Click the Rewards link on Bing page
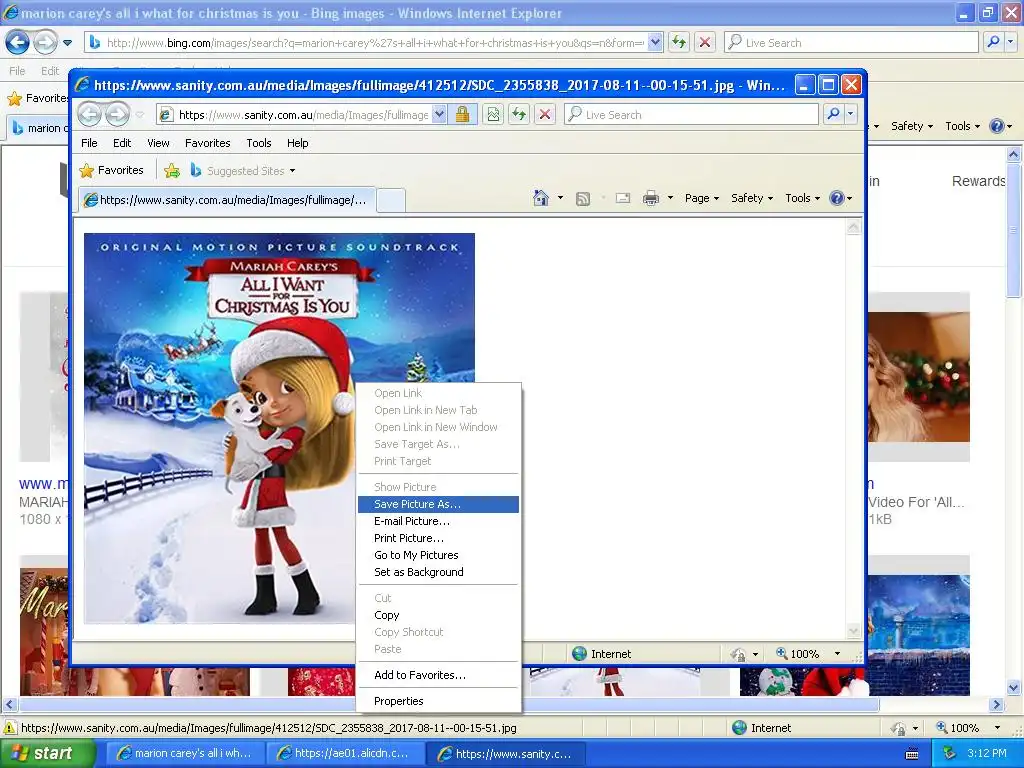 (x=978, y=181)
